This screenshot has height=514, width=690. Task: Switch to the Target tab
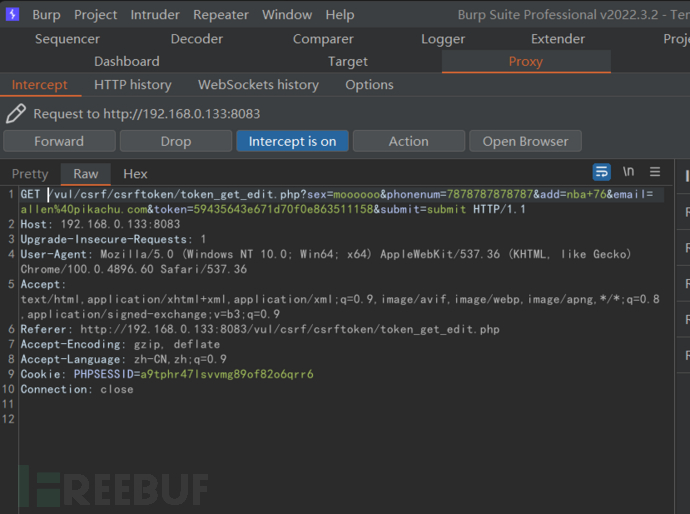point(348,61)
